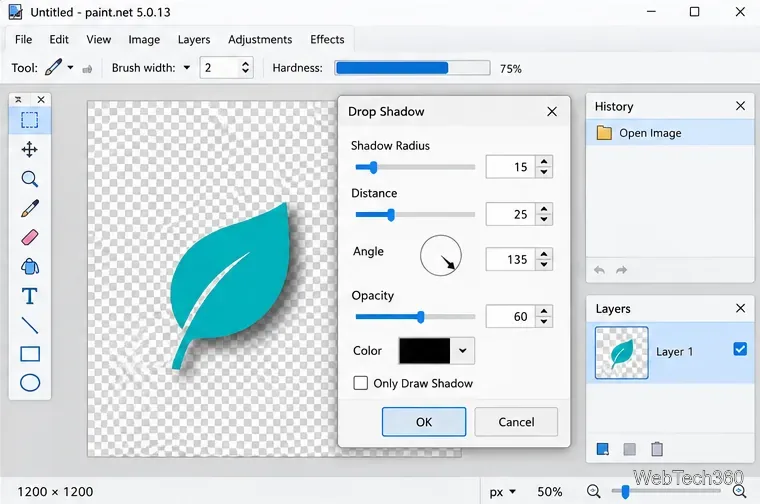This screenshot has width=760, height=504.
Task: Increase Opacity value with up spinner
Action: click(x=544, y=311)
